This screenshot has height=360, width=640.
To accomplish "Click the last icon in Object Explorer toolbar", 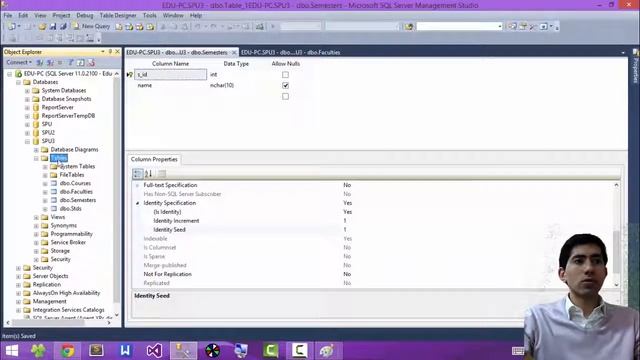I will [91, 62].
